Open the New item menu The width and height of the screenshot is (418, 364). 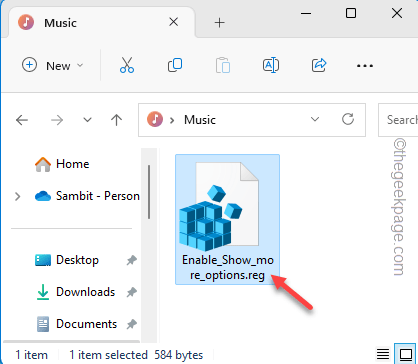[x=52, y=65]
